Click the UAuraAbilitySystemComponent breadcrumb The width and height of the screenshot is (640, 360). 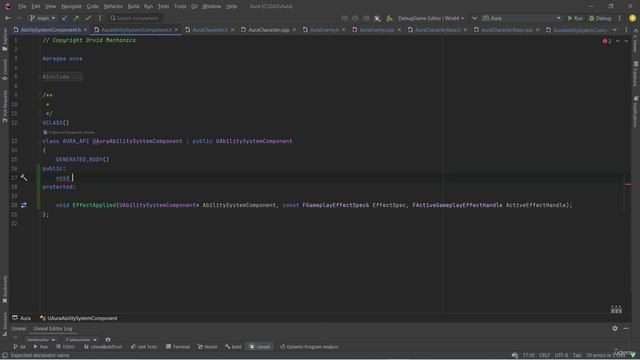pos(78,318)
